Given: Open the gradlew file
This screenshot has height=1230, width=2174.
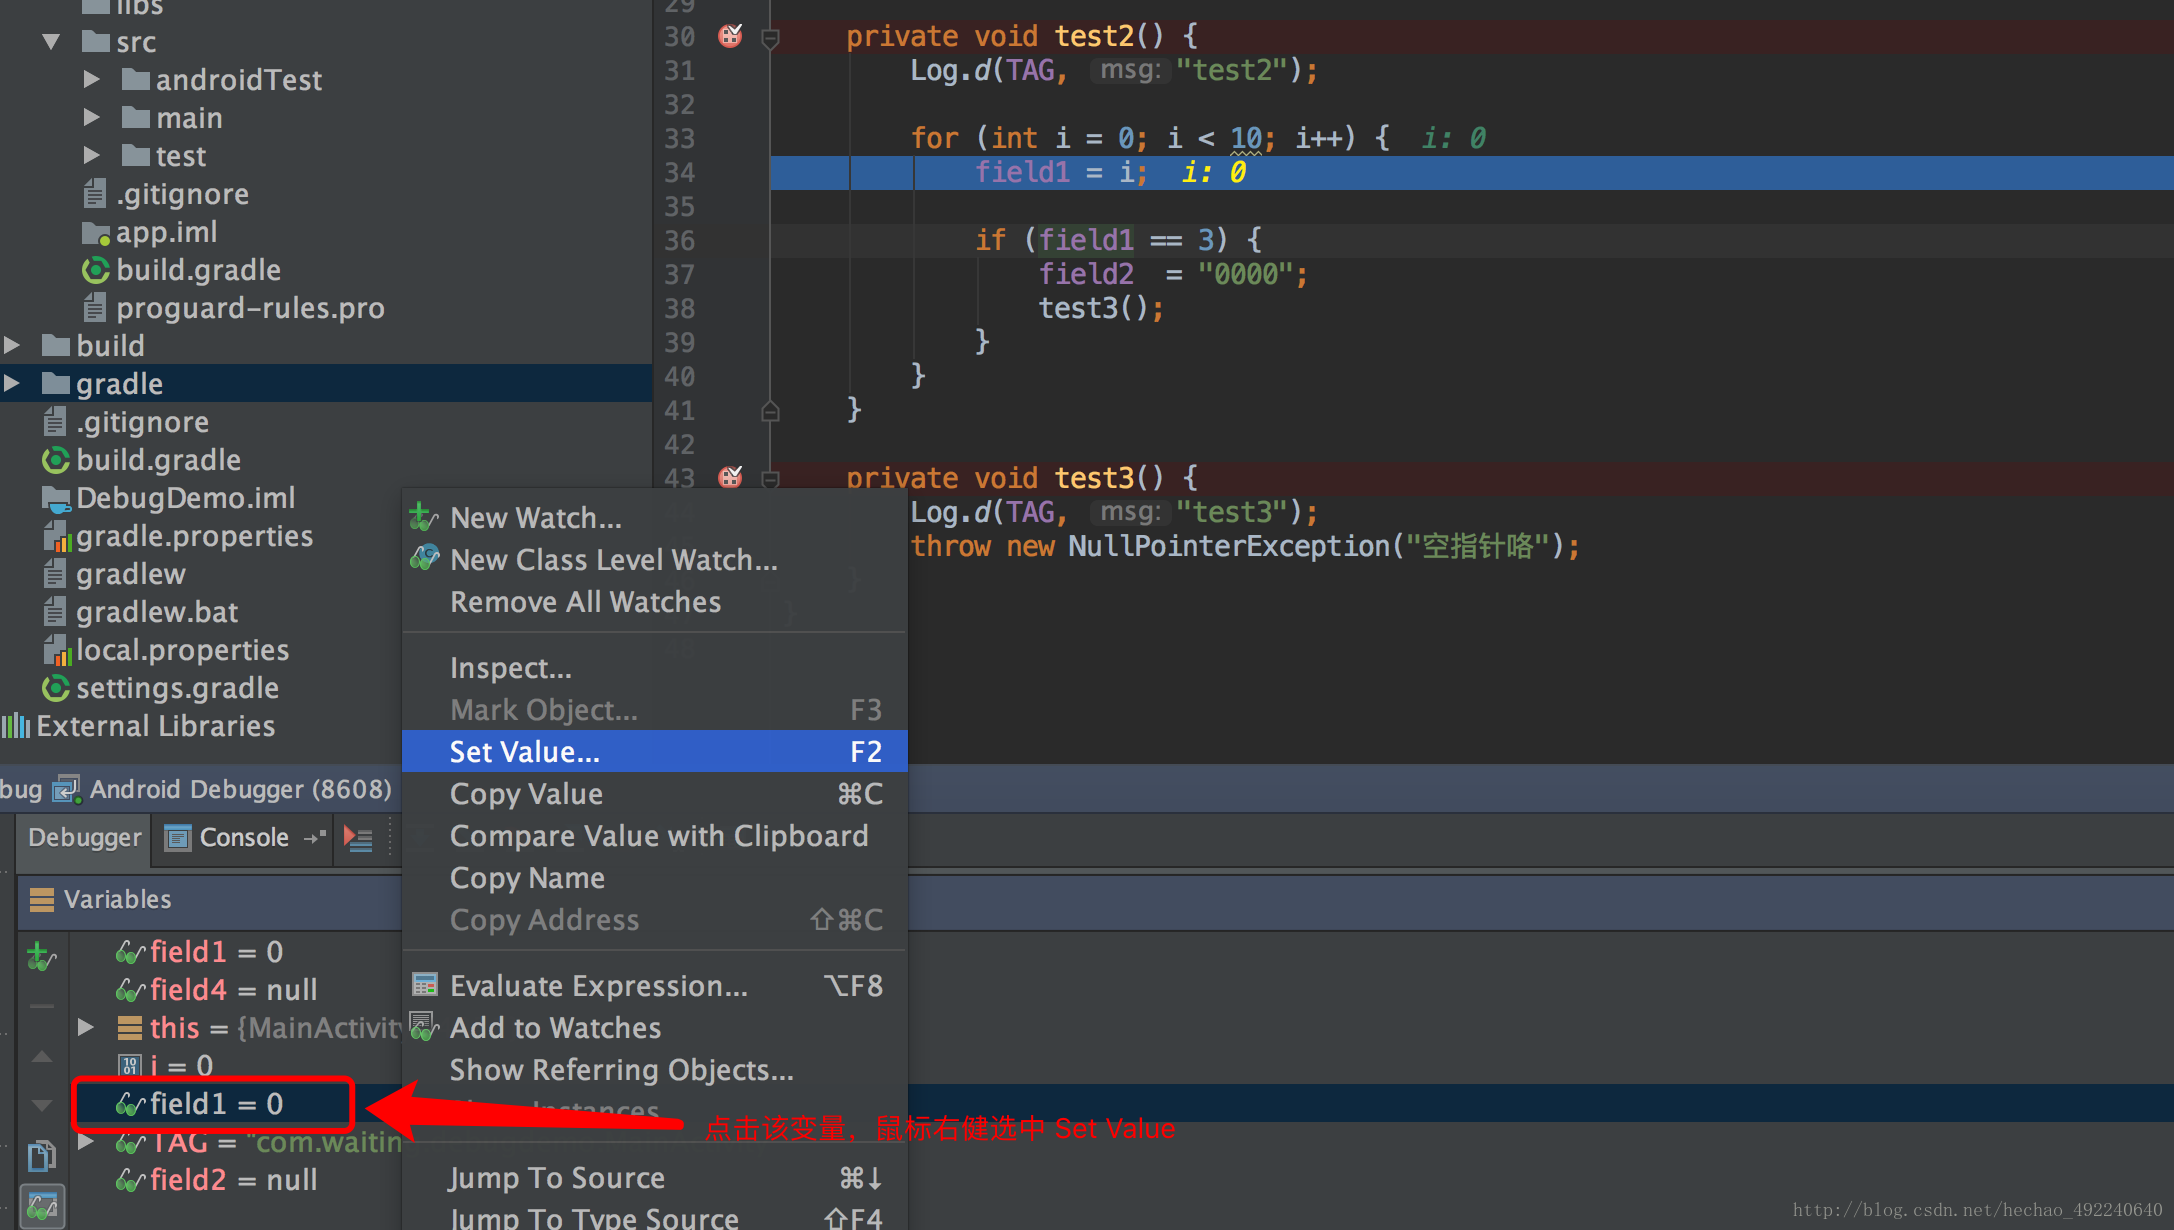Looking at the screenshot, I should tap(114, 574).
